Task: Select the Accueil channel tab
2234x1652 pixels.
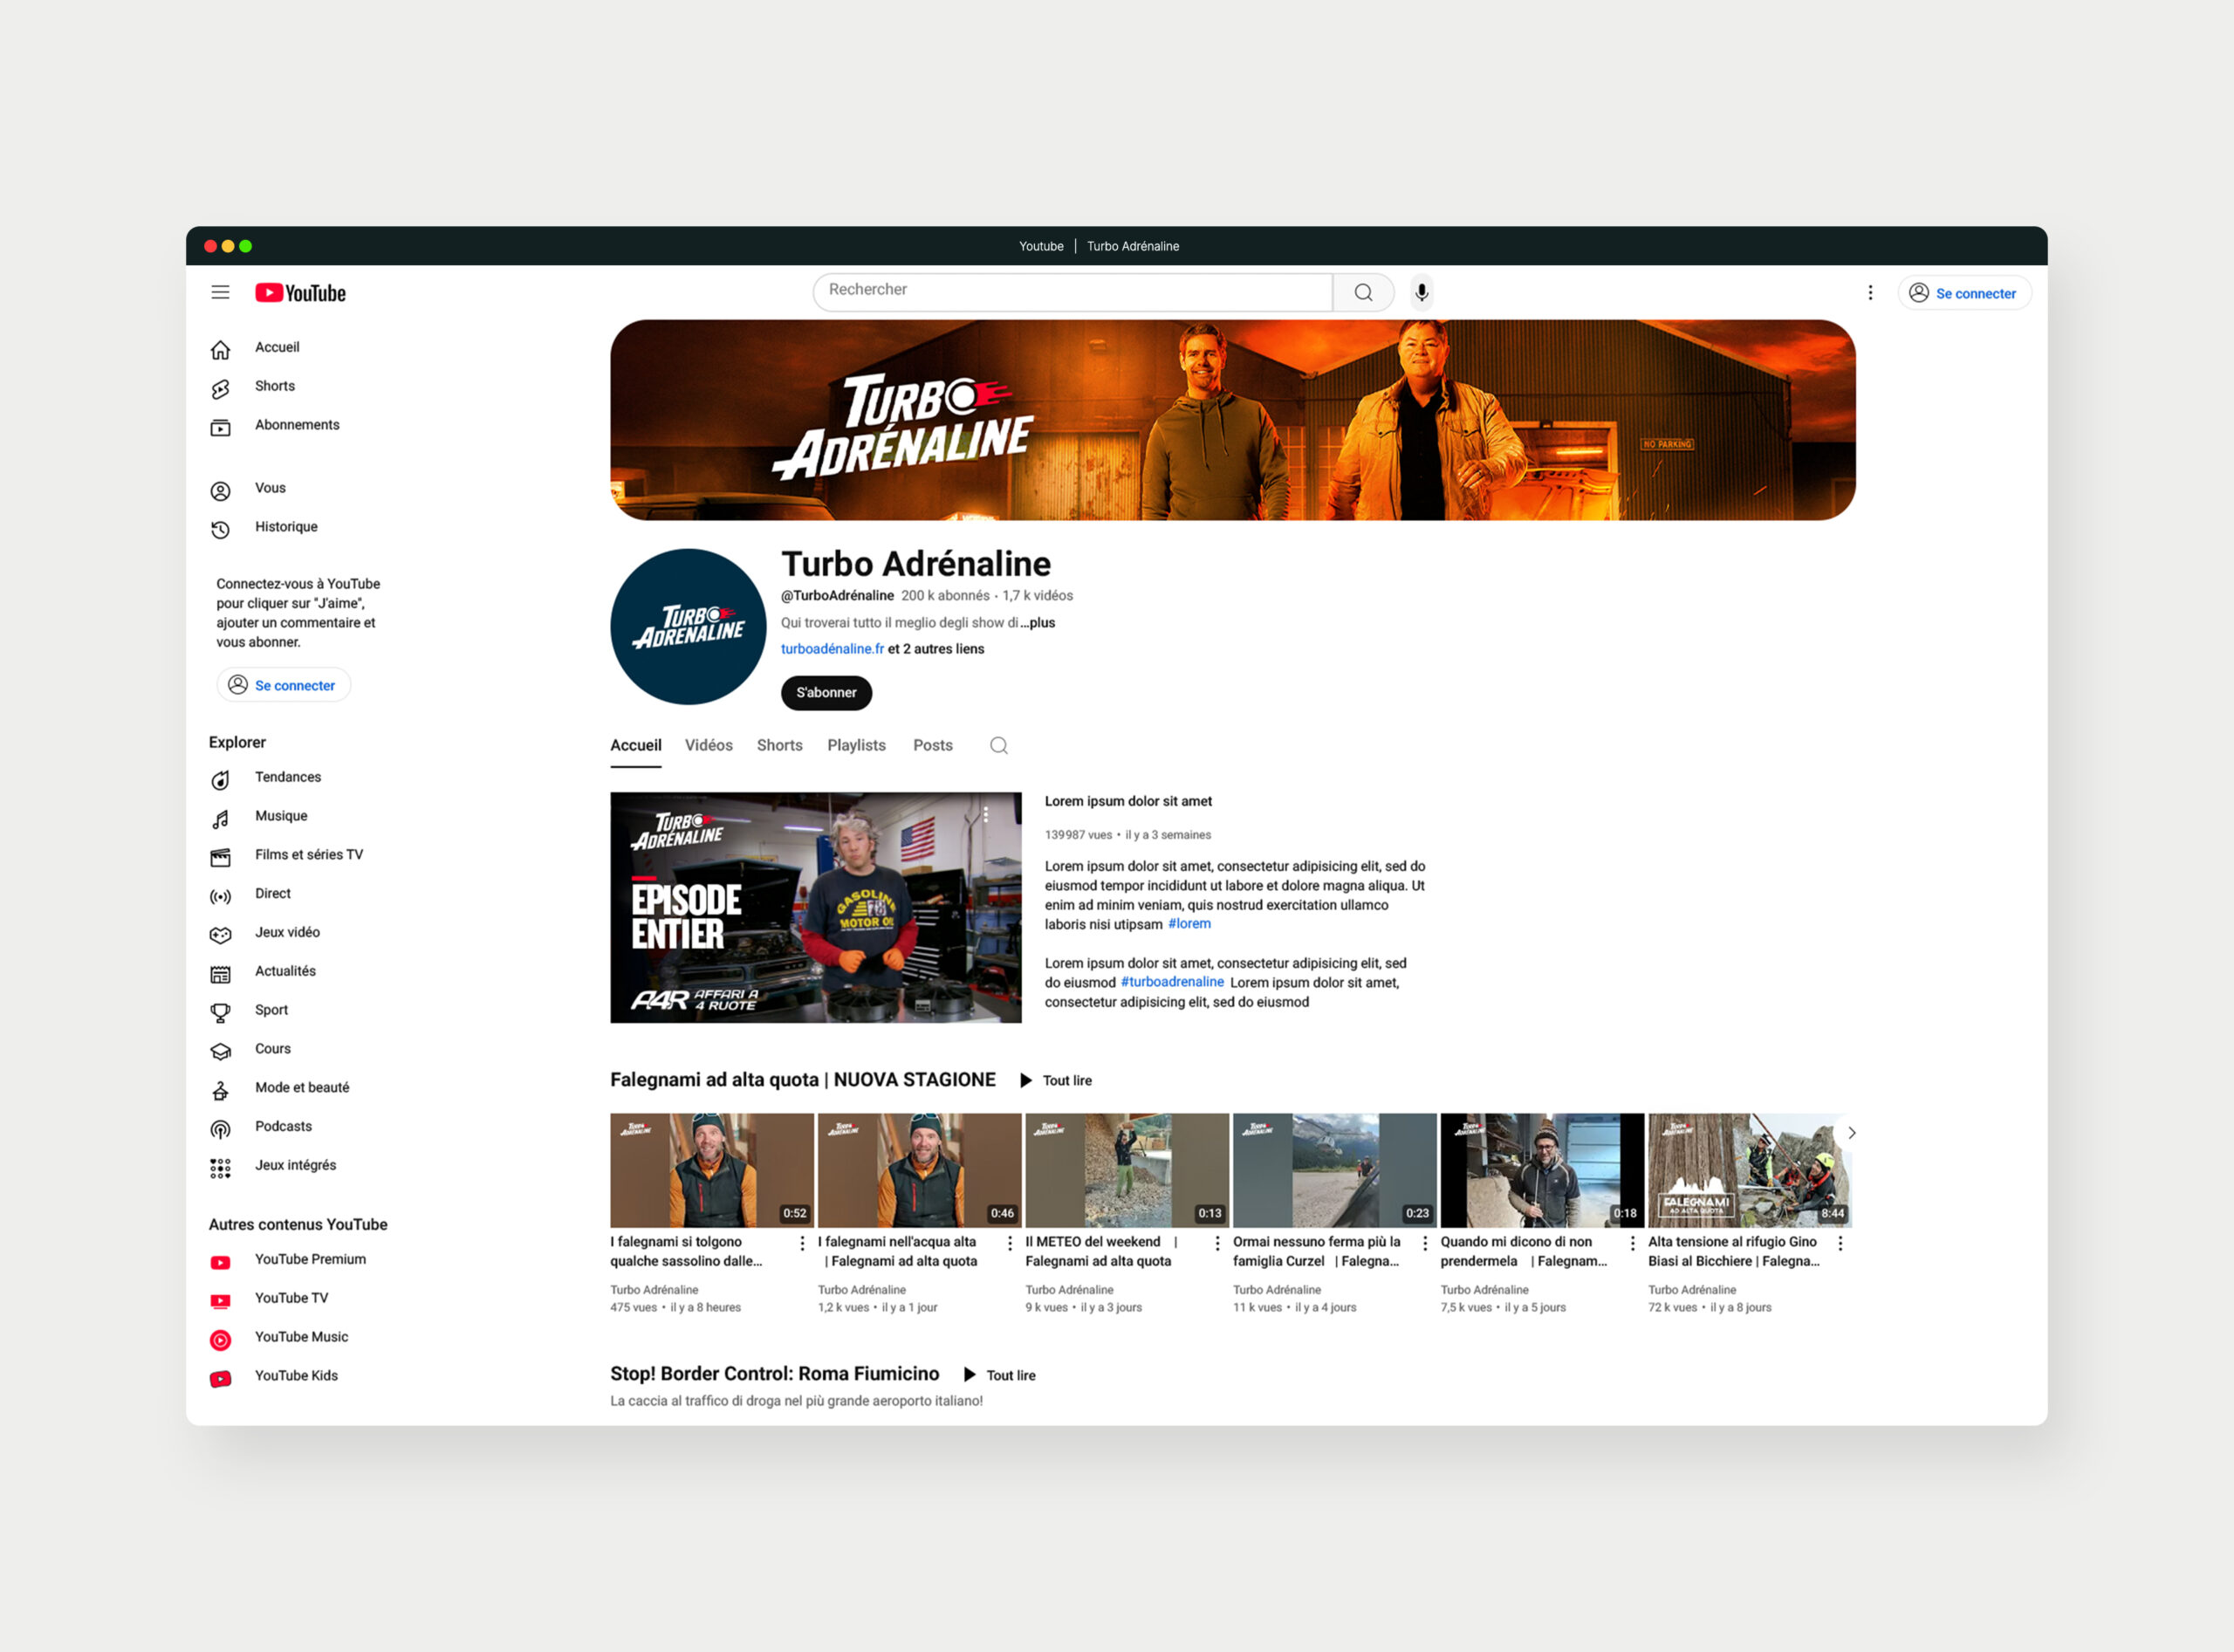Action: (x=636, y=746)
